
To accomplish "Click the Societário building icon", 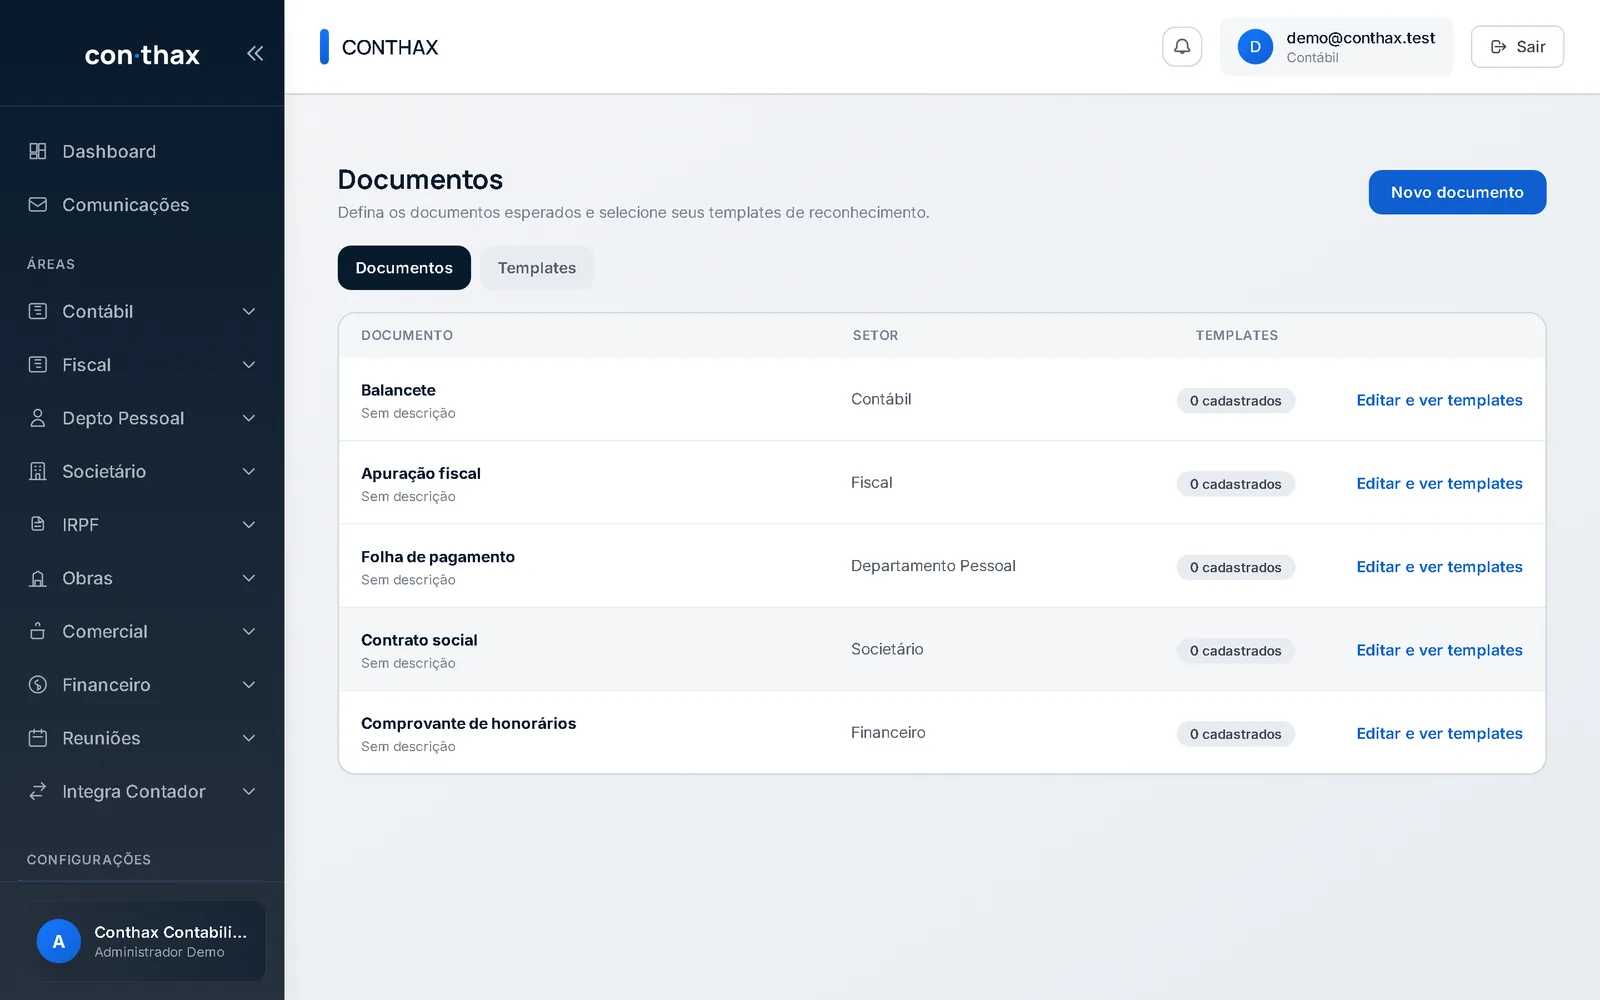I will point(38,471).
